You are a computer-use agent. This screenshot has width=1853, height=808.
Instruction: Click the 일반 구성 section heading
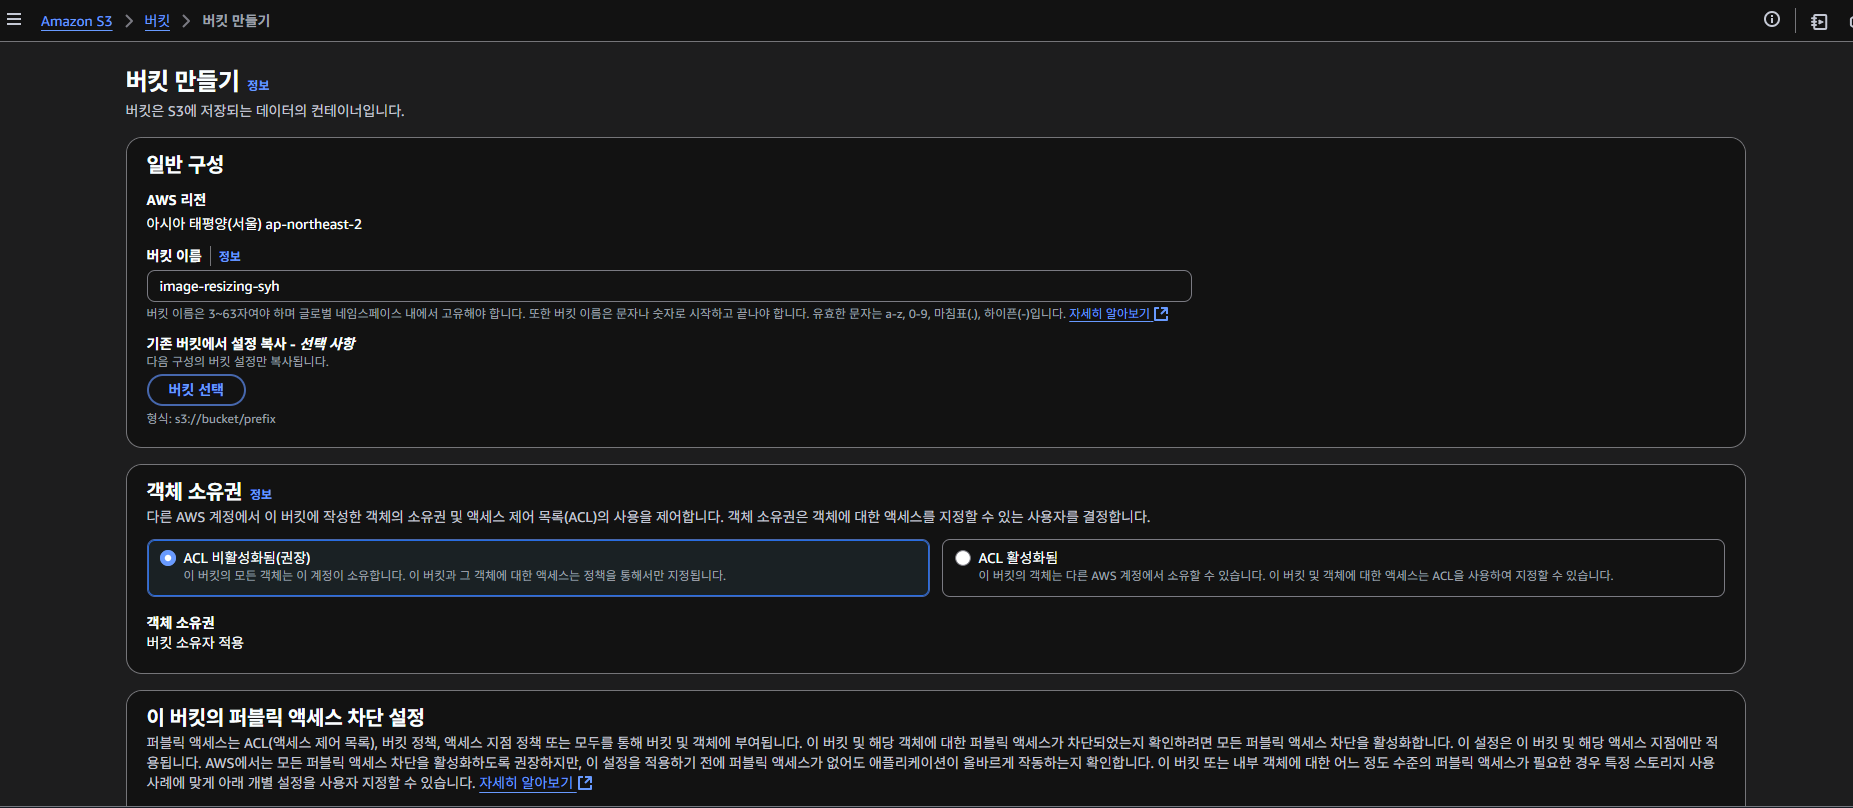point(185,164)
